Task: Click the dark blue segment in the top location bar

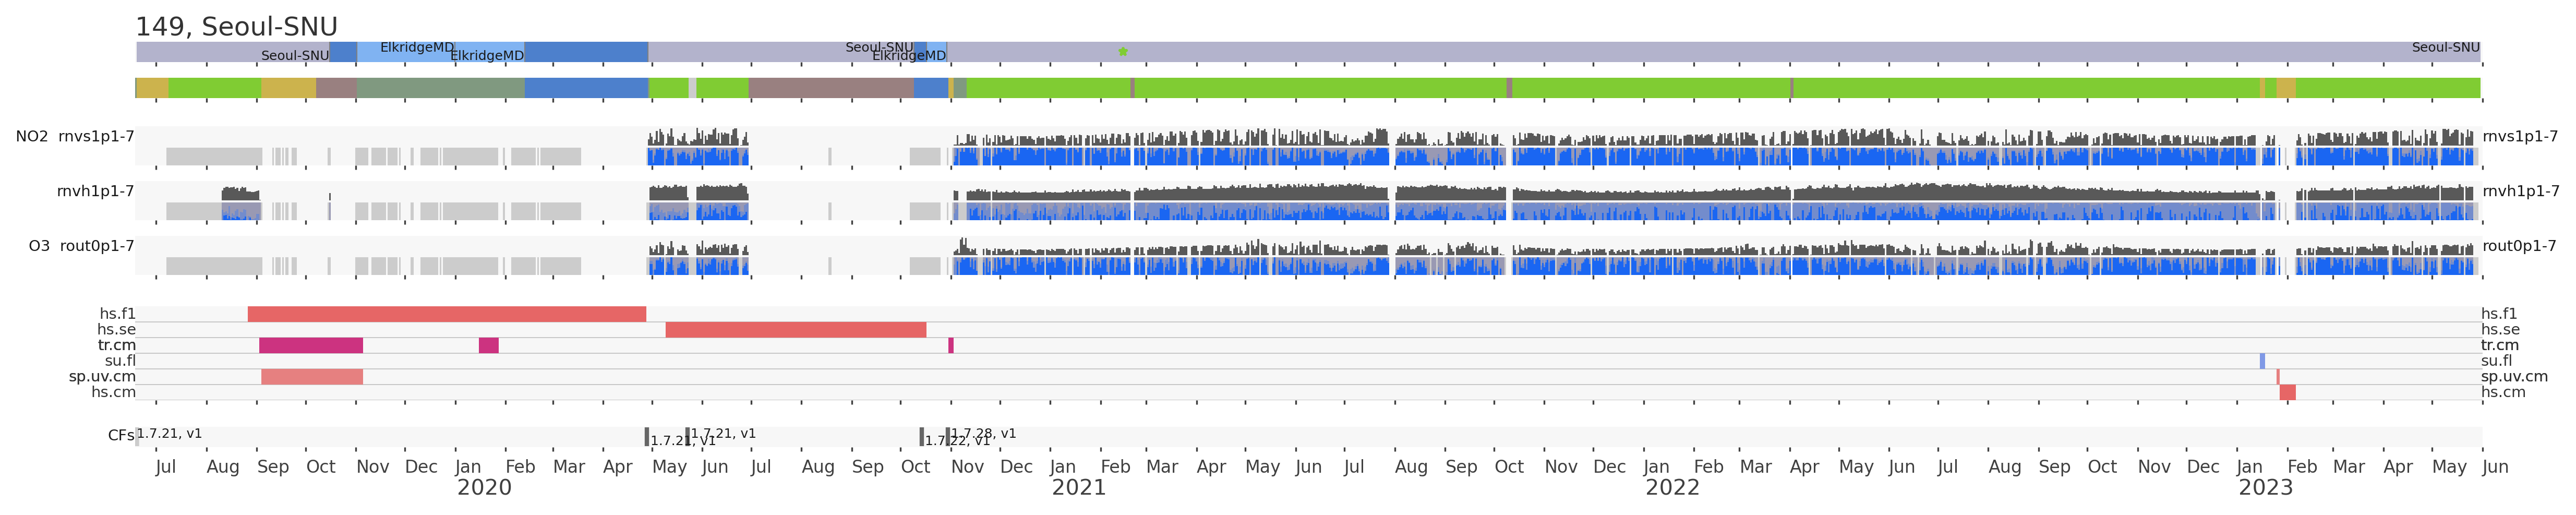Action: [x=586, y=52]
